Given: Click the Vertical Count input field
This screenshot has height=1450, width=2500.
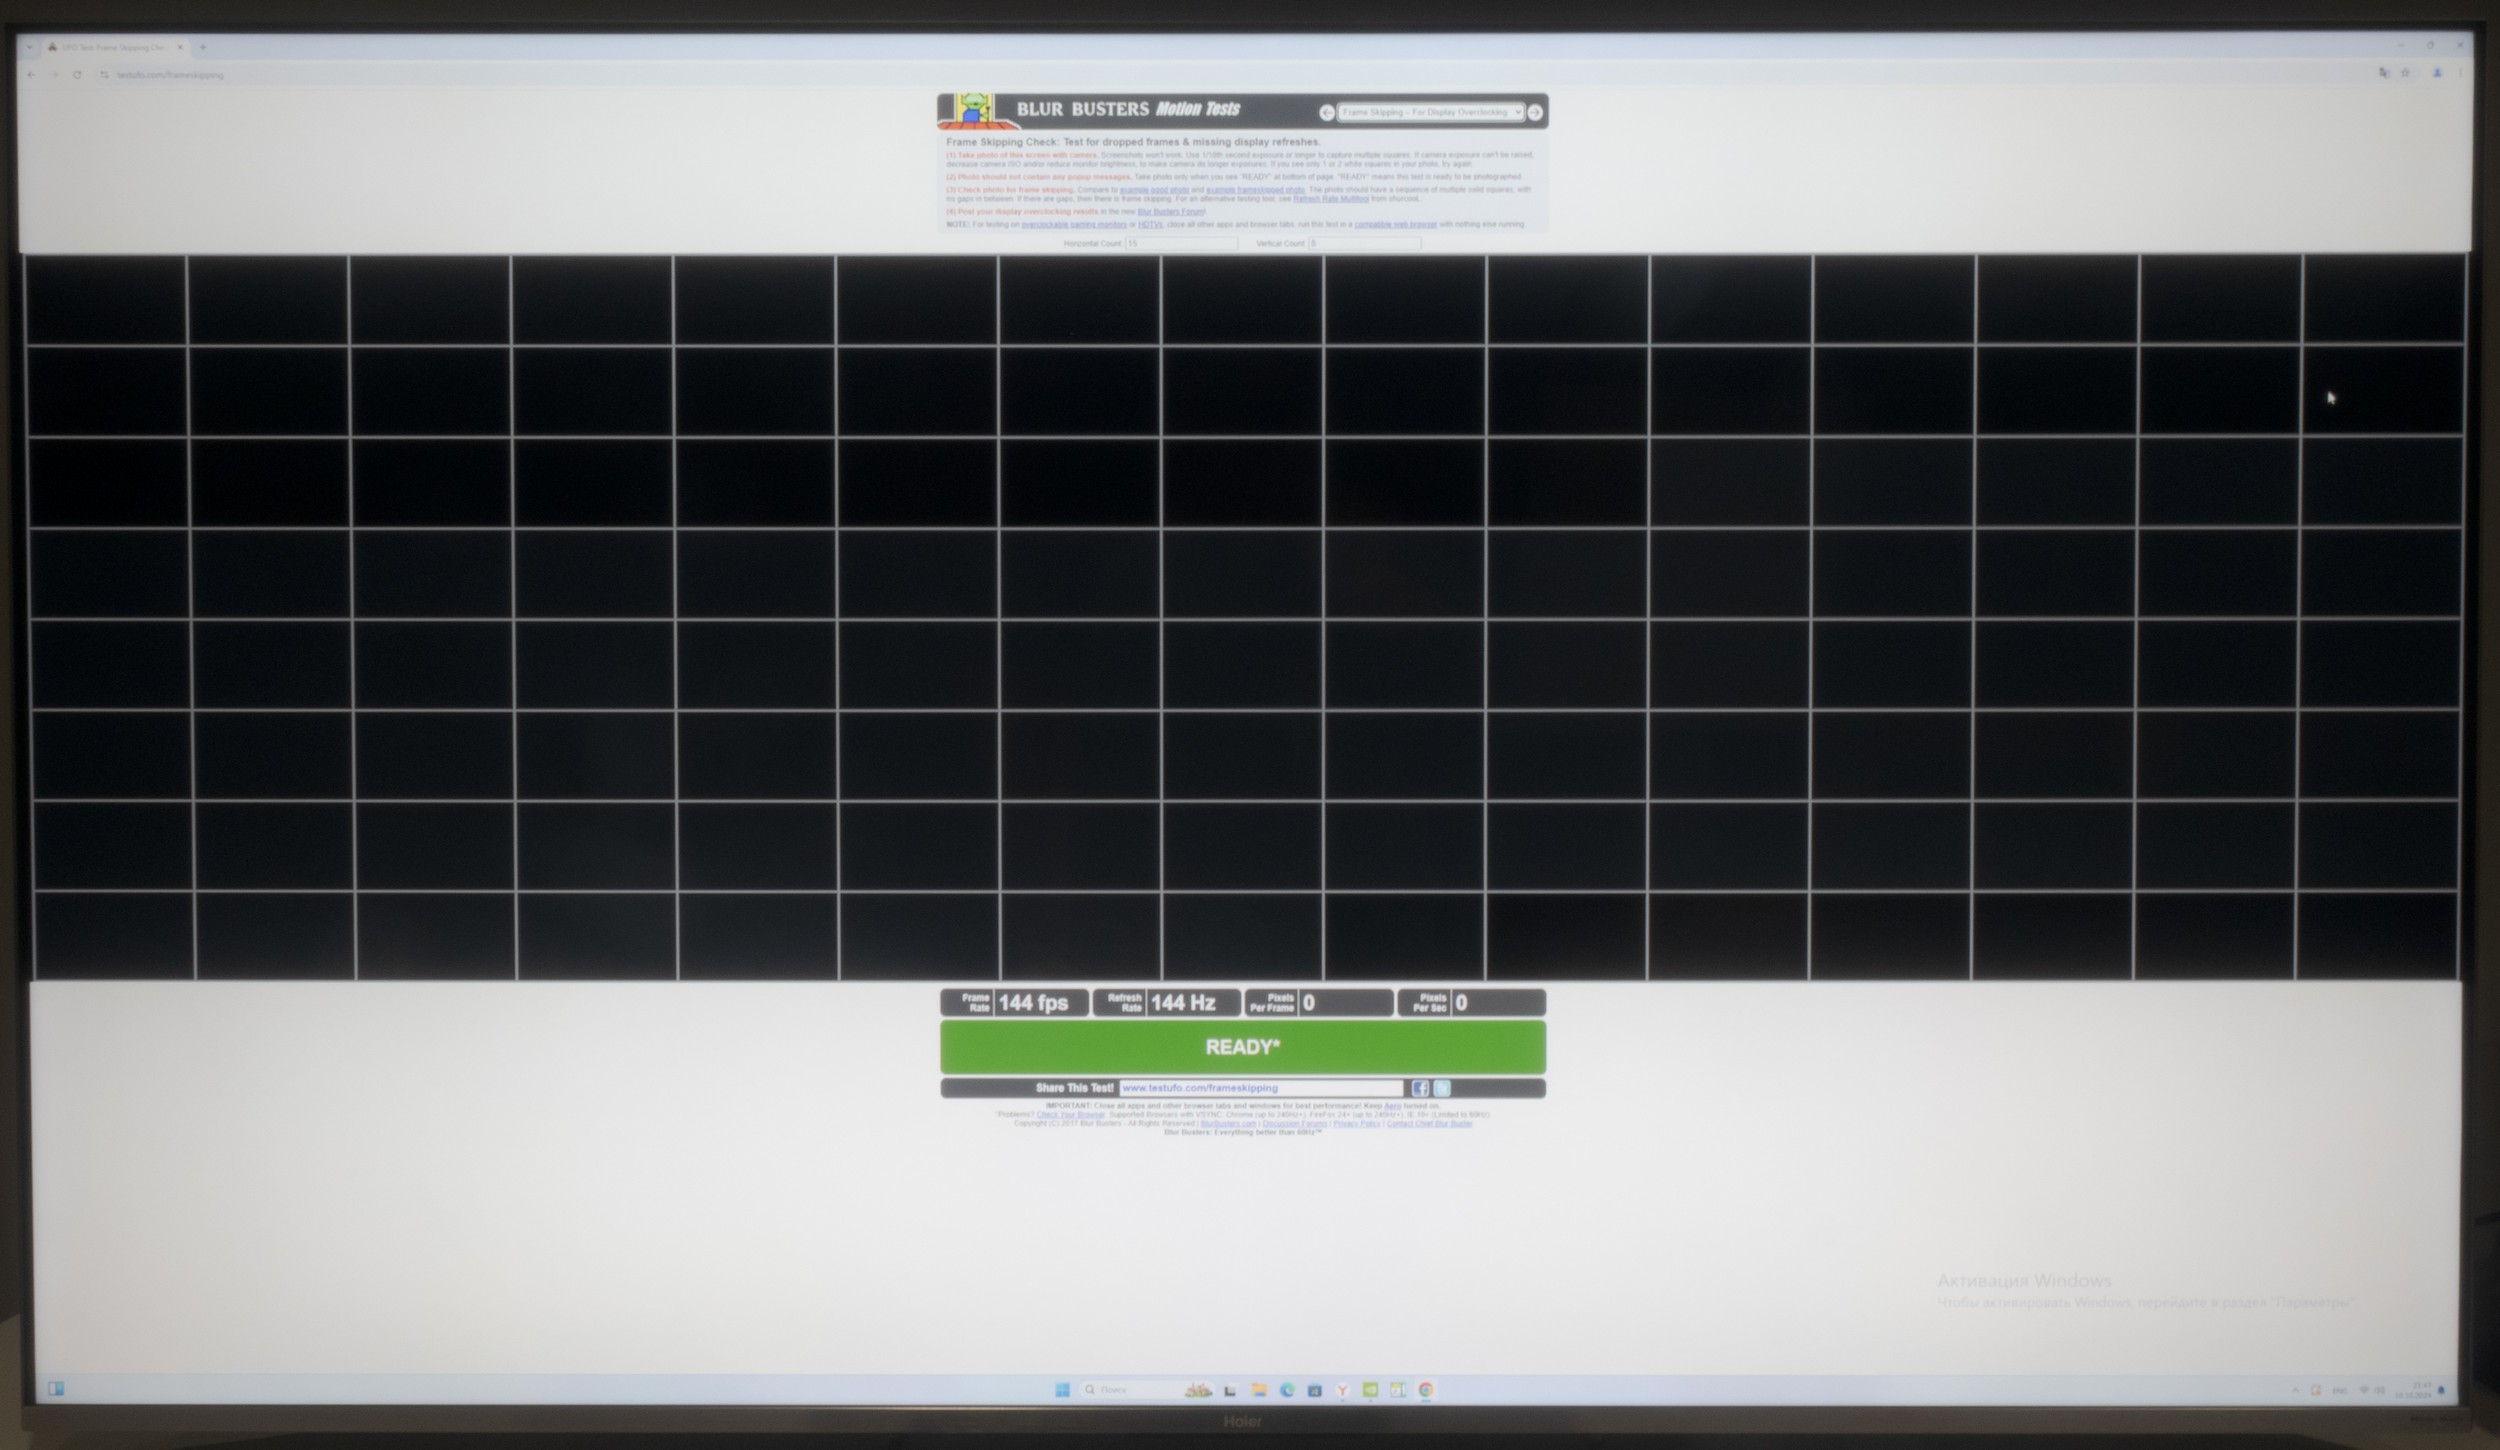Looking at the screenshot, I should pyautogui.click(x=1364, y=243).
